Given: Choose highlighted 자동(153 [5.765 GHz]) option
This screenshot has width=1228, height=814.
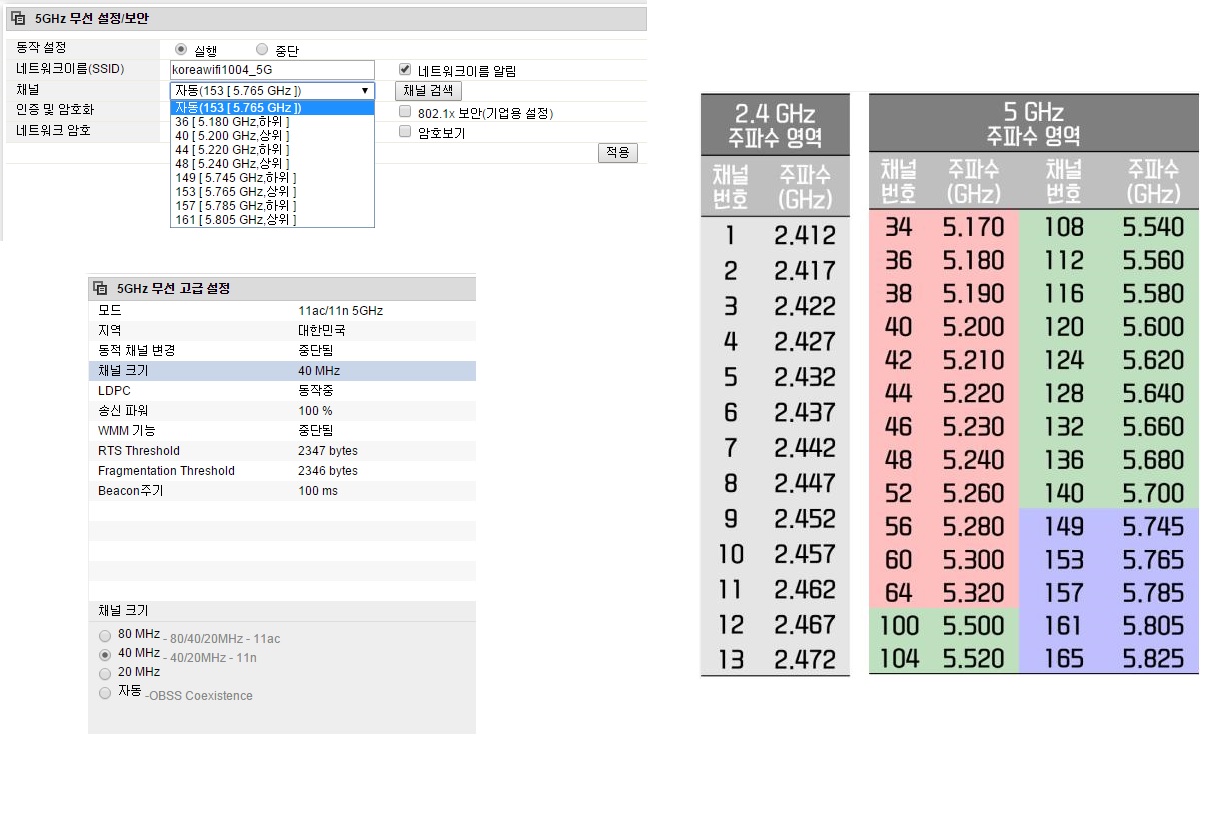Looking at the screenshot, I should (x=272, y=107).
